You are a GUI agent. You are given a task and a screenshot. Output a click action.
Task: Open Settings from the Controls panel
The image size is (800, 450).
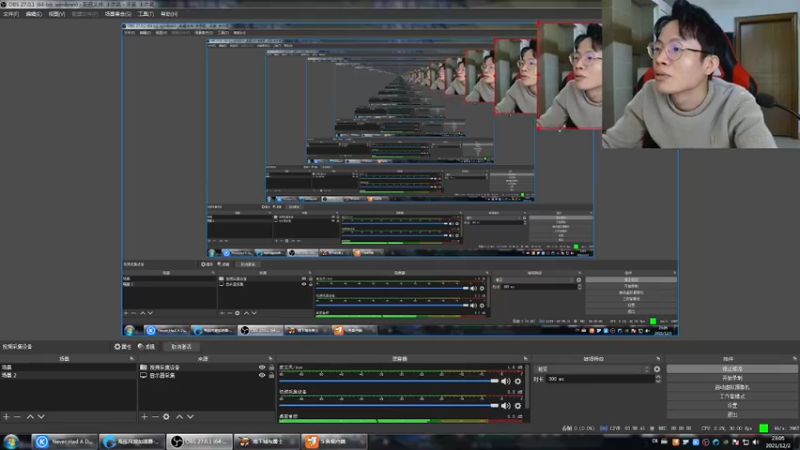pos(732,405)
